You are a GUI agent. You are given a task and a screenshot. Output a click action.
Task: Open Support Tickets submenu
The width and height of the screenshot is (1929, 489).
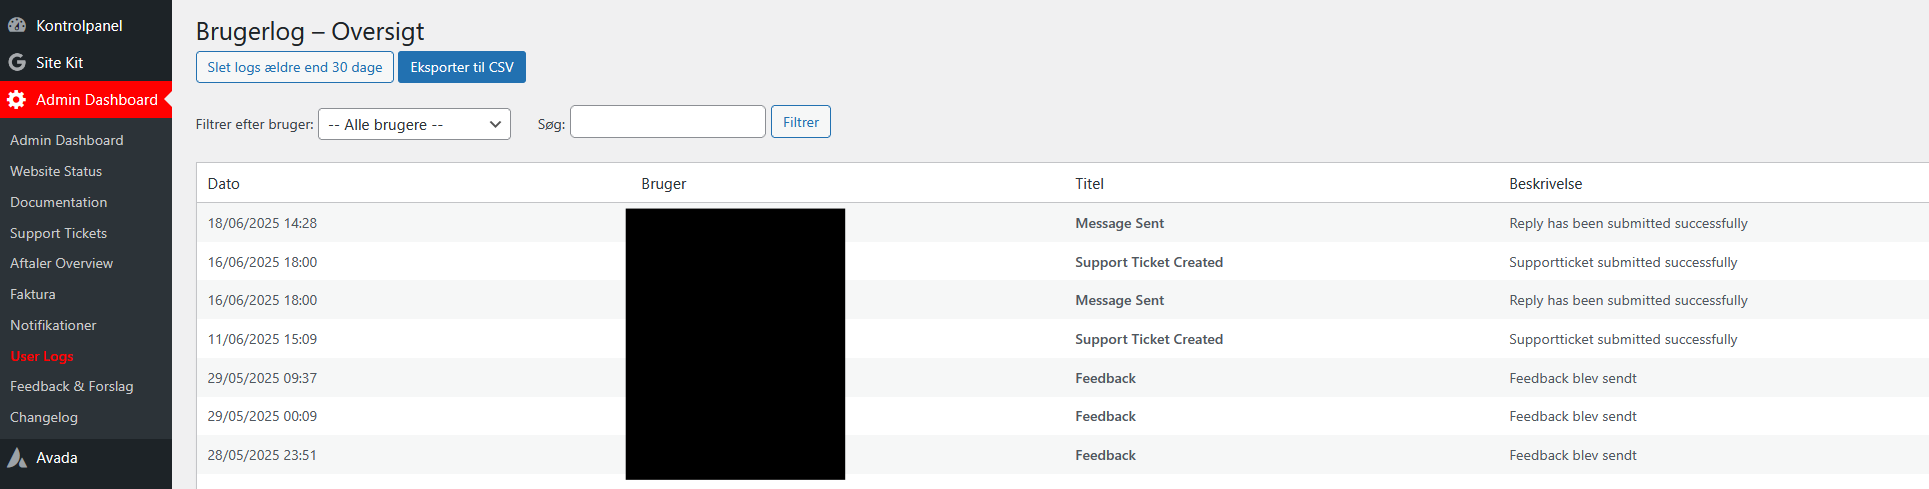click(x=58, y=233)
